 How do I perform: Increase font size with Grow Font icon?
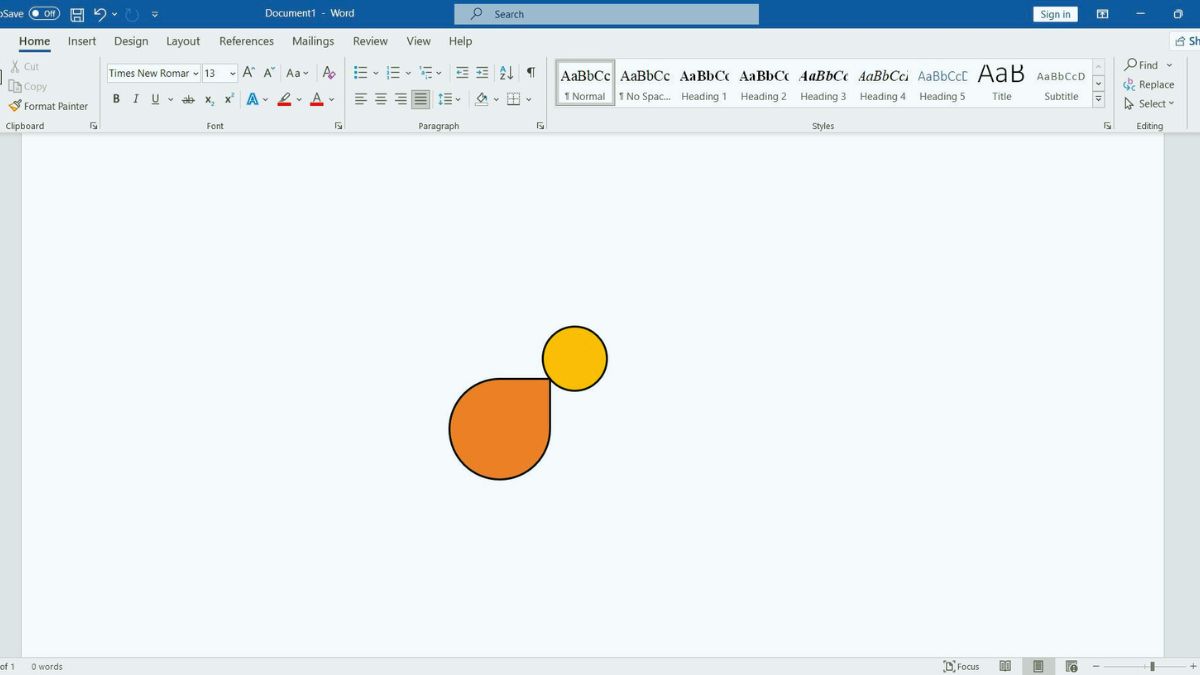pyautogui.click(x=249, y=73)
